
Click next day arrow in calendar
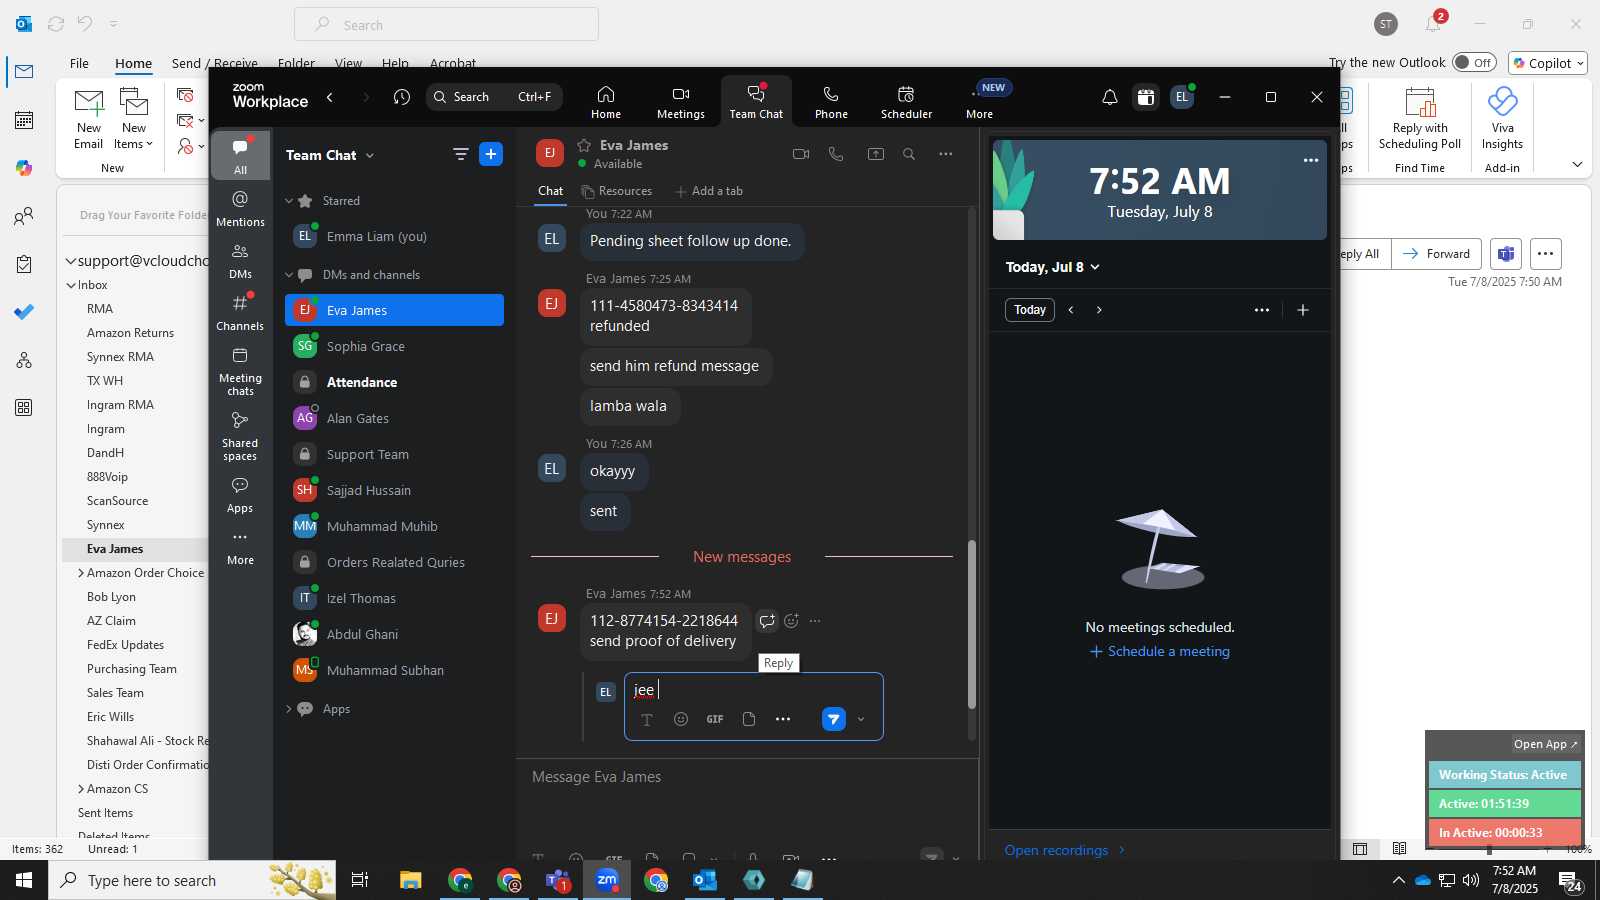tap(1099, 310)
